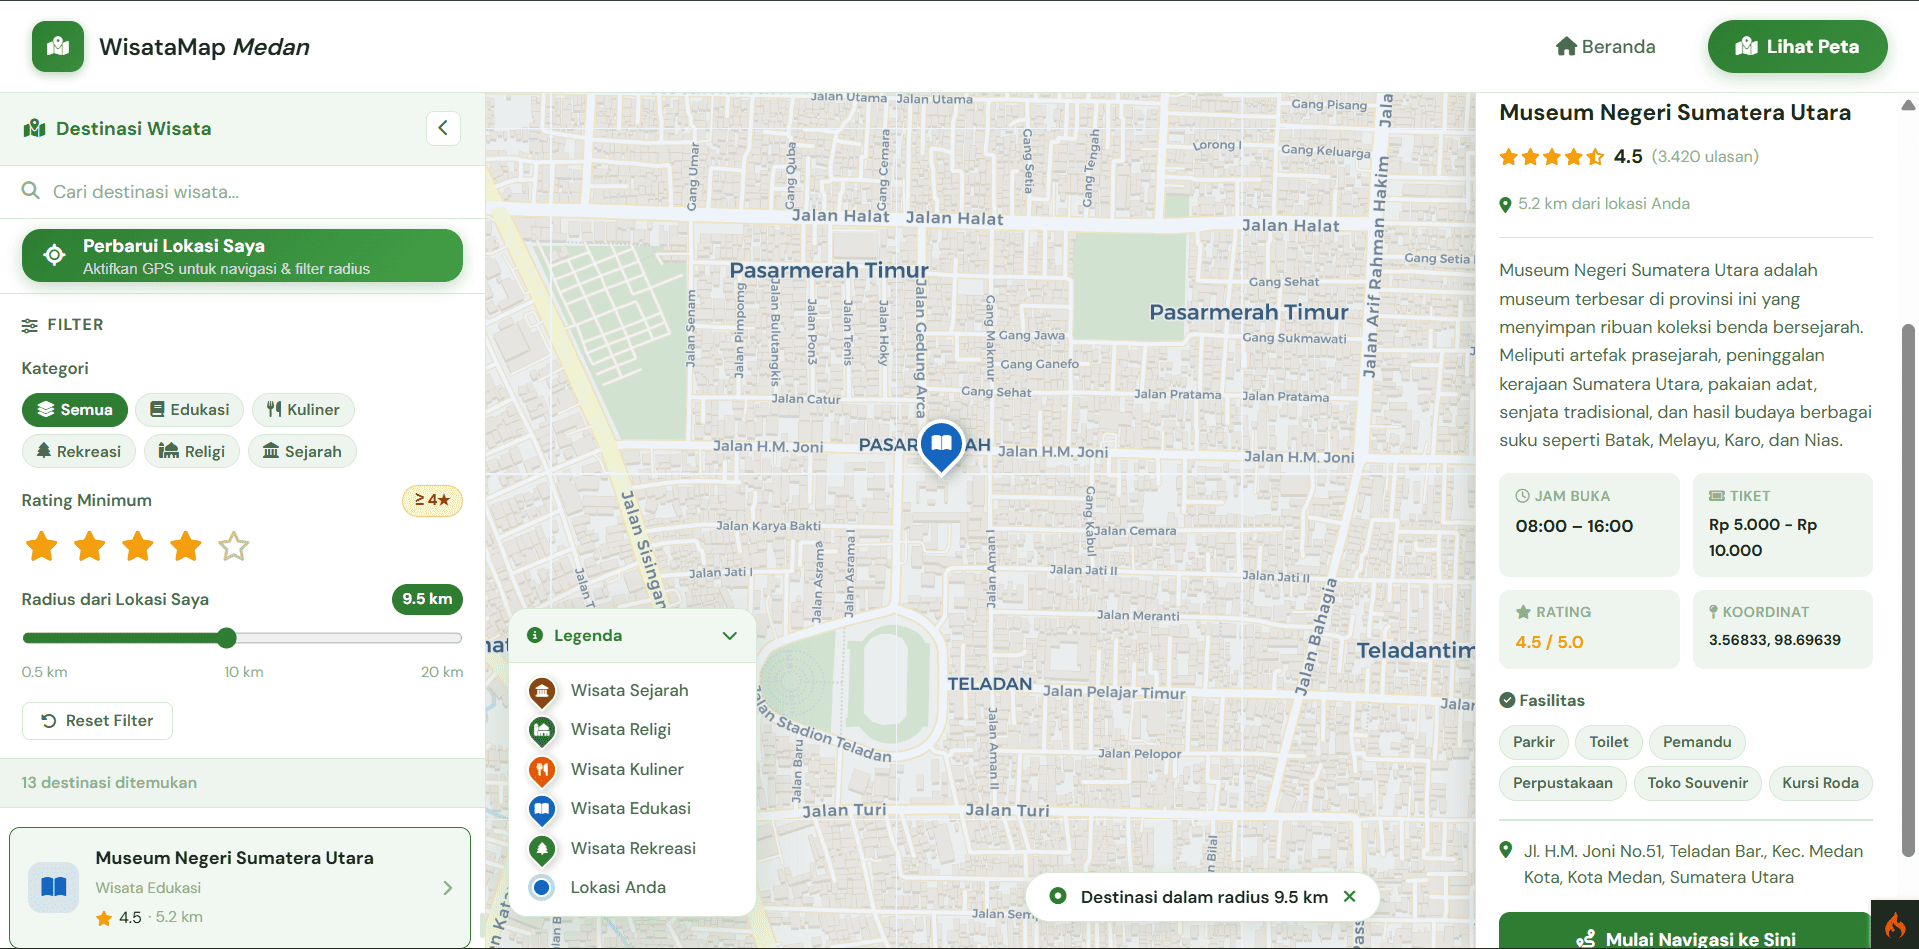Click the address location pin icon

(1506, 851)
